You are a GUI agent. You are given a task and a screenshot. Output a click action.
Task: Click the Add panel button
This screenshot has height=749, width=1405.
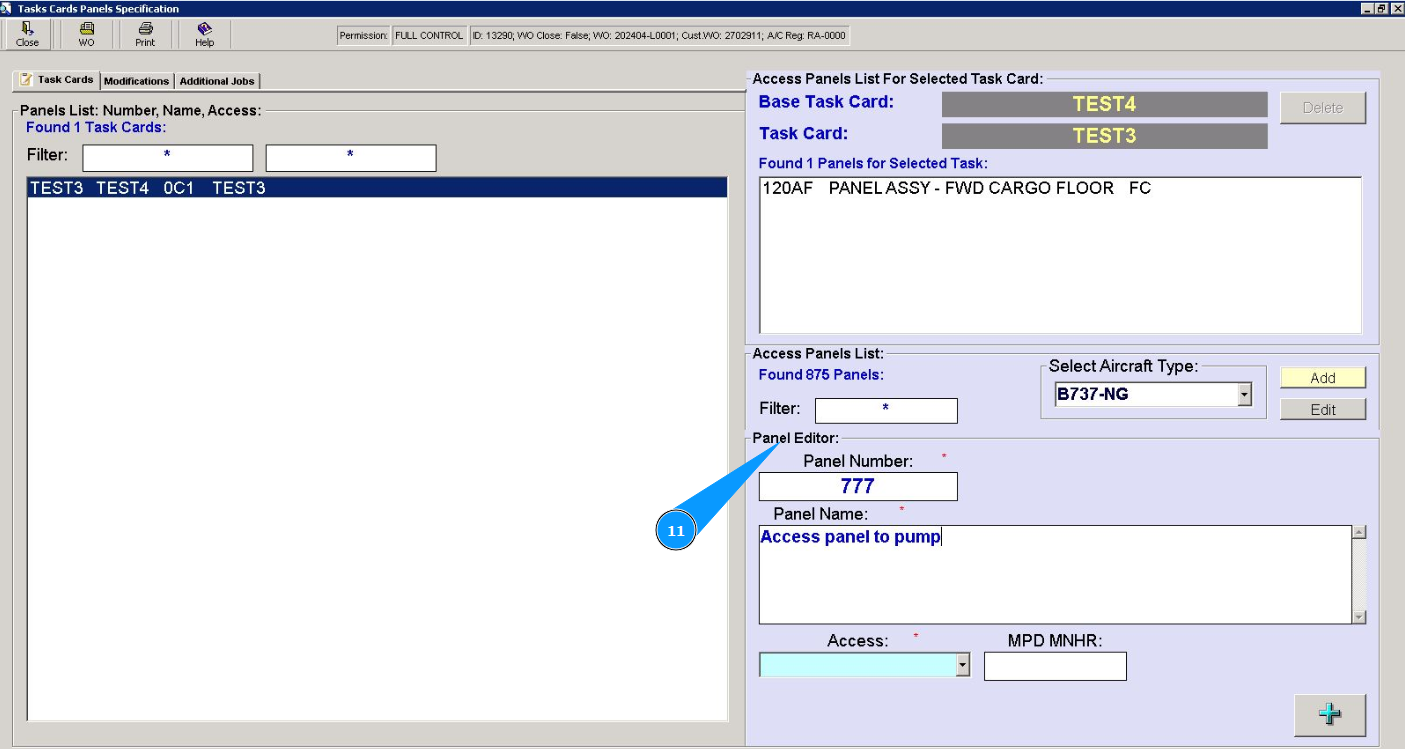[x=1323, y=378]
